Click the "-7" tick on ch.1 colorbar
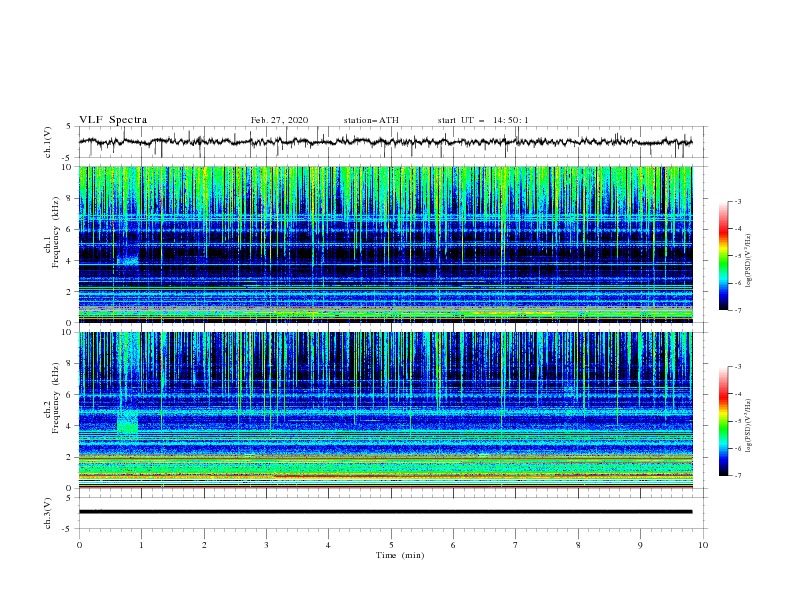792x612 pixels. (x=737, y=310)
